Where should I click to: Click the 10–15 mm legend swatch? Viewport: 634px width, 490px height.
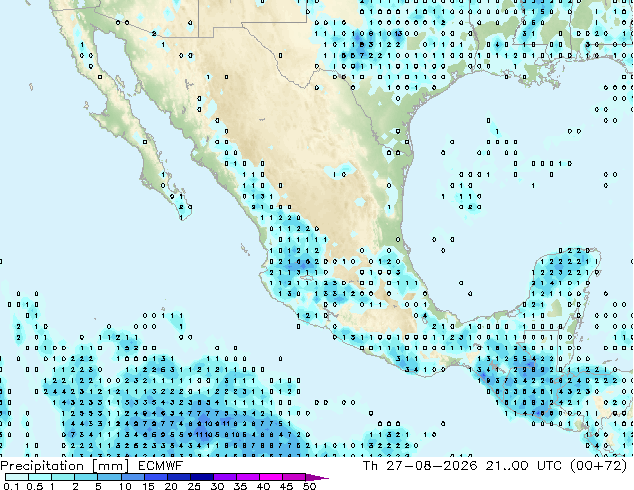point(132,477)
